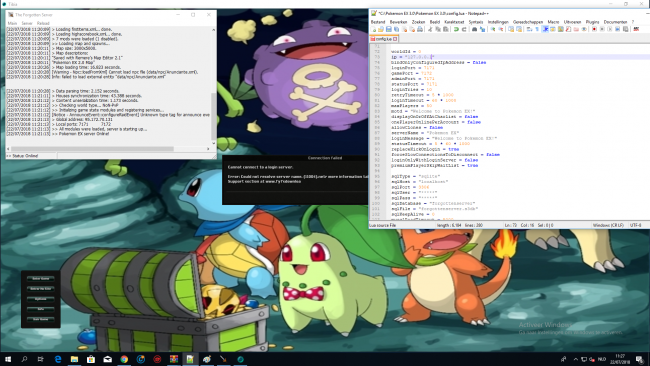Click the UTF-8 encoding status bar entry
The width and height of the screenshot is (650, 366).
pyautogui.click(x=635, y=225)
